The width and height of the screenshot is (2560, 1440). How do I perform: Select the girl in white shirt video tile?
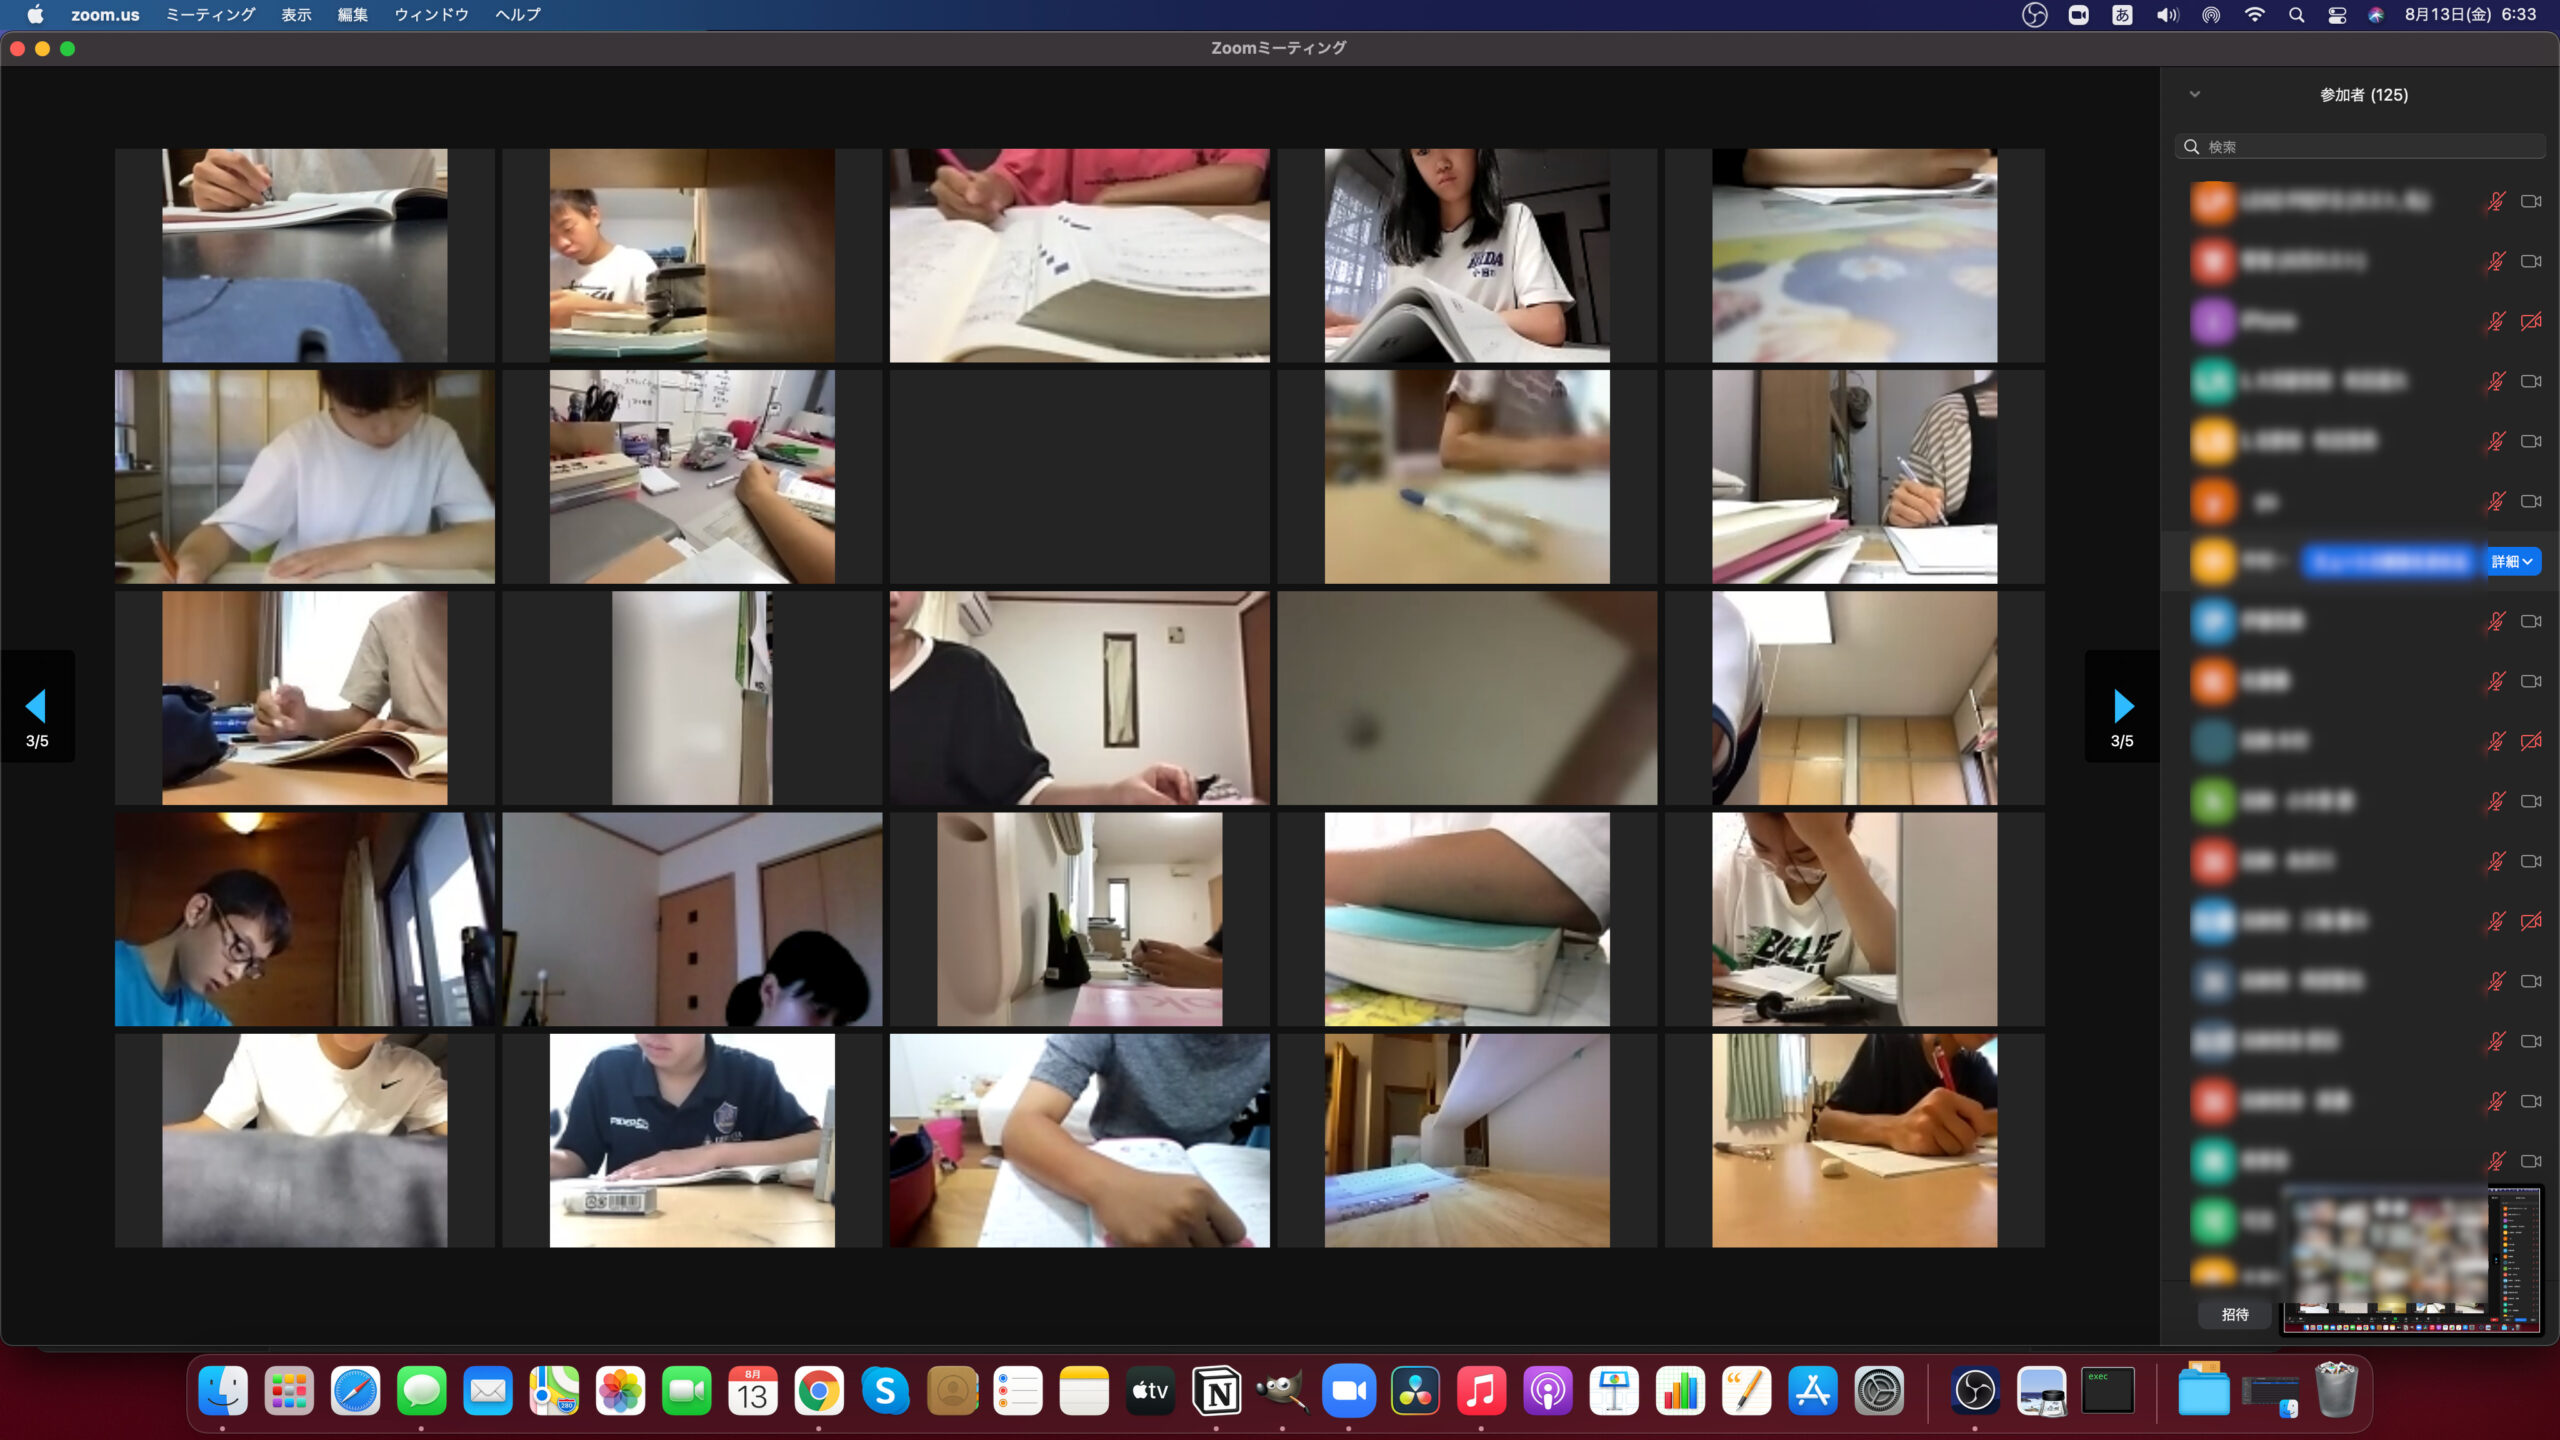coord(1466,255)
